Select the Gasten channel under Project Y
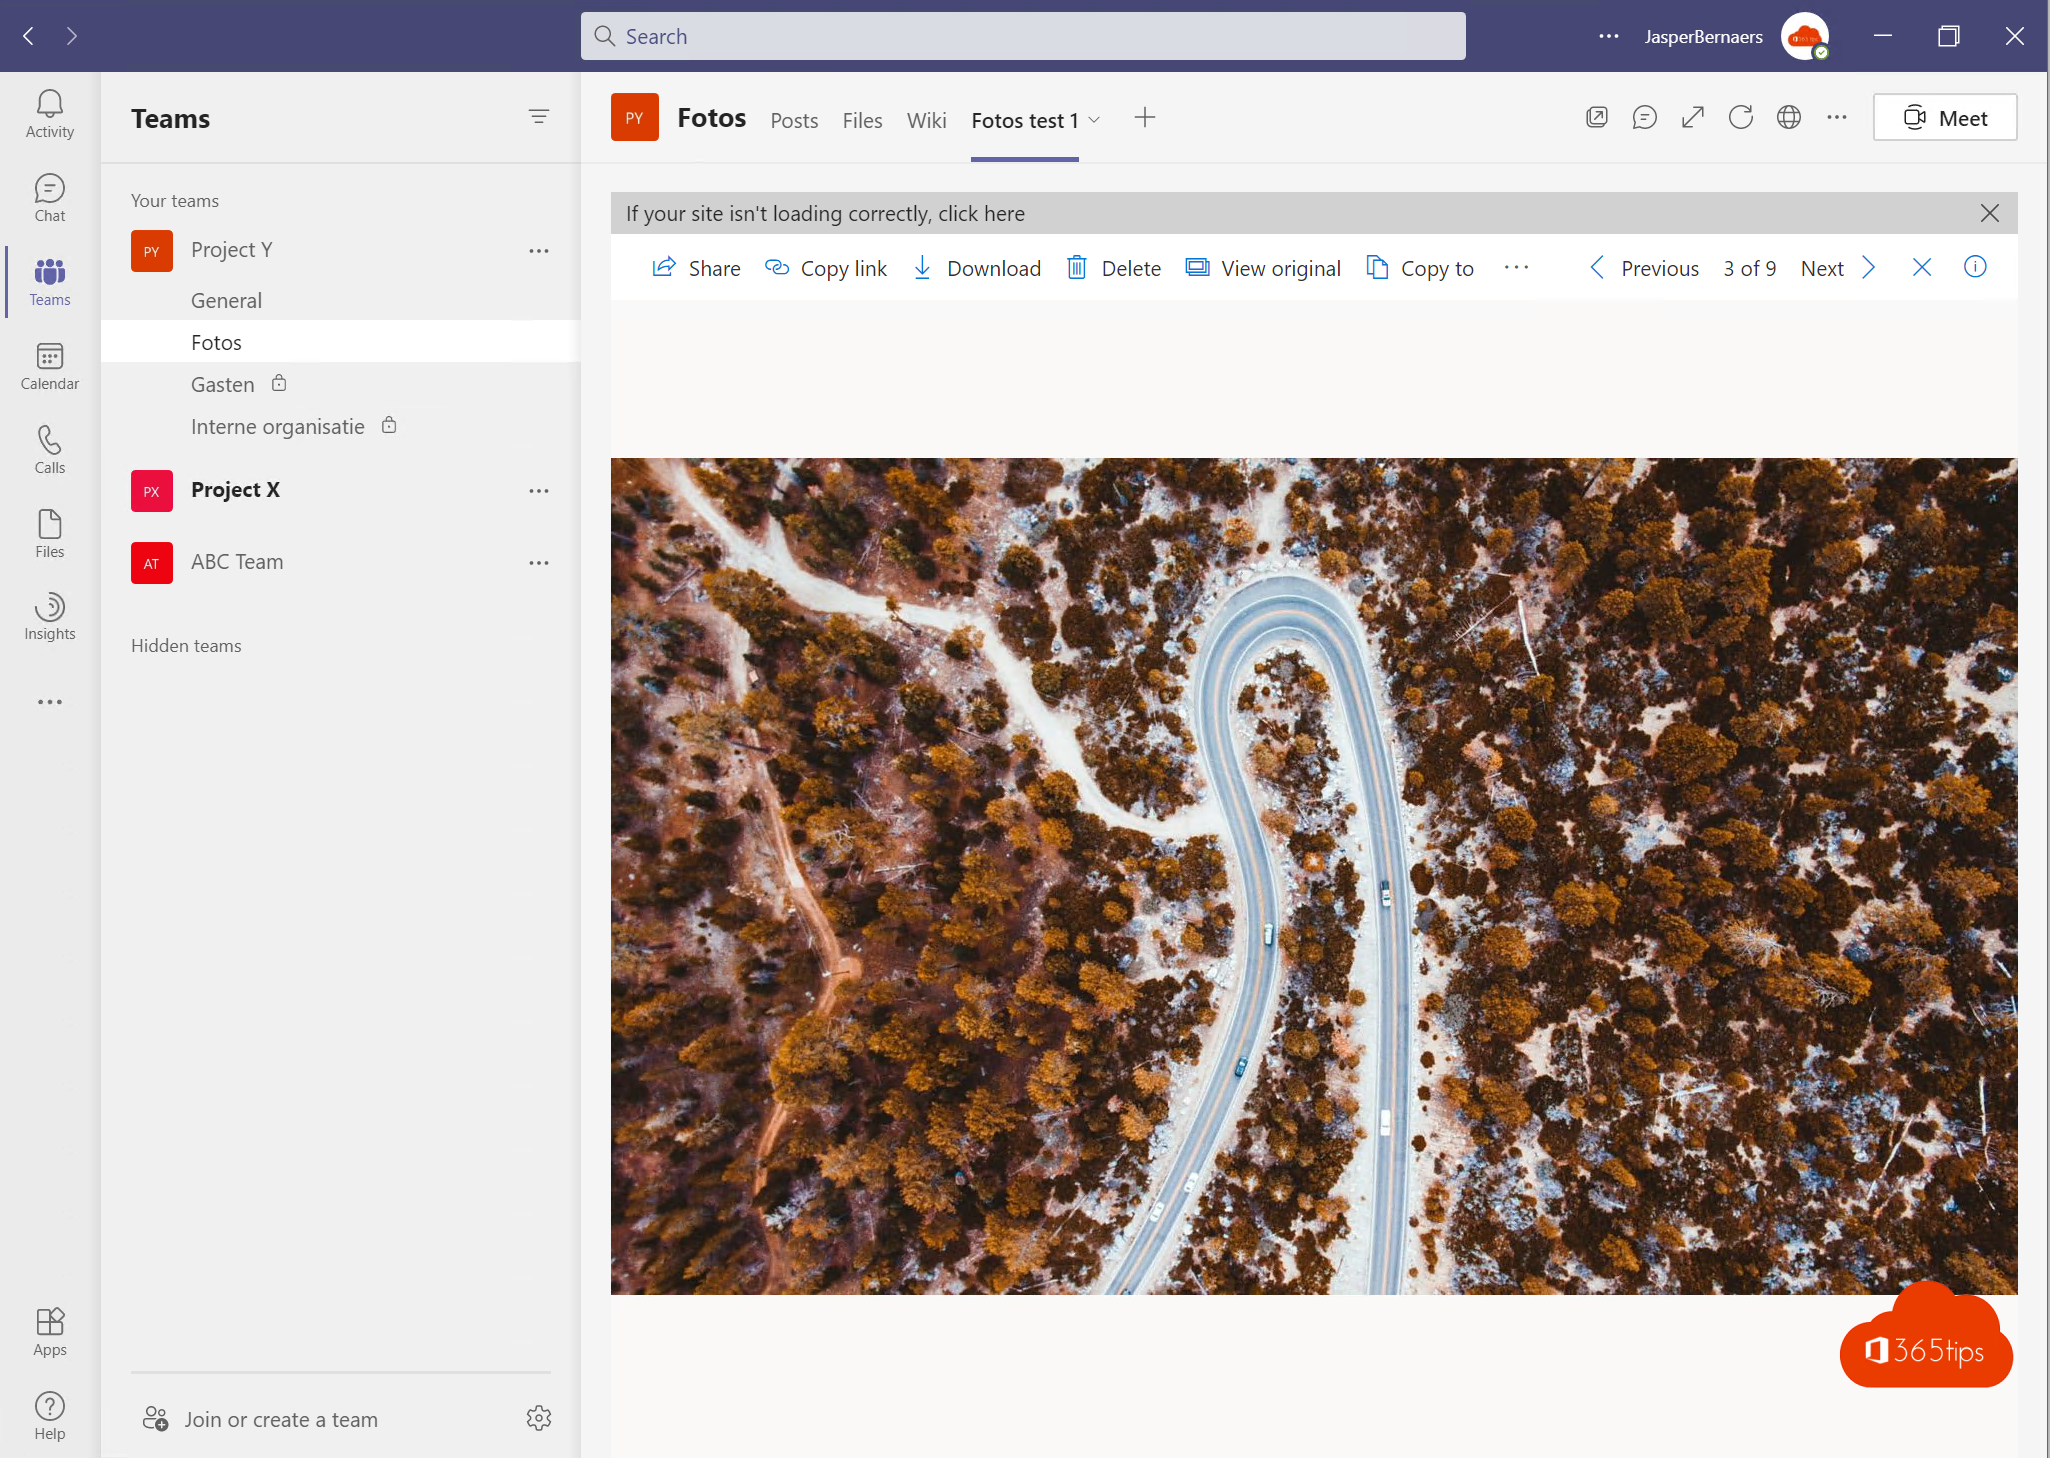 (221, 383)
